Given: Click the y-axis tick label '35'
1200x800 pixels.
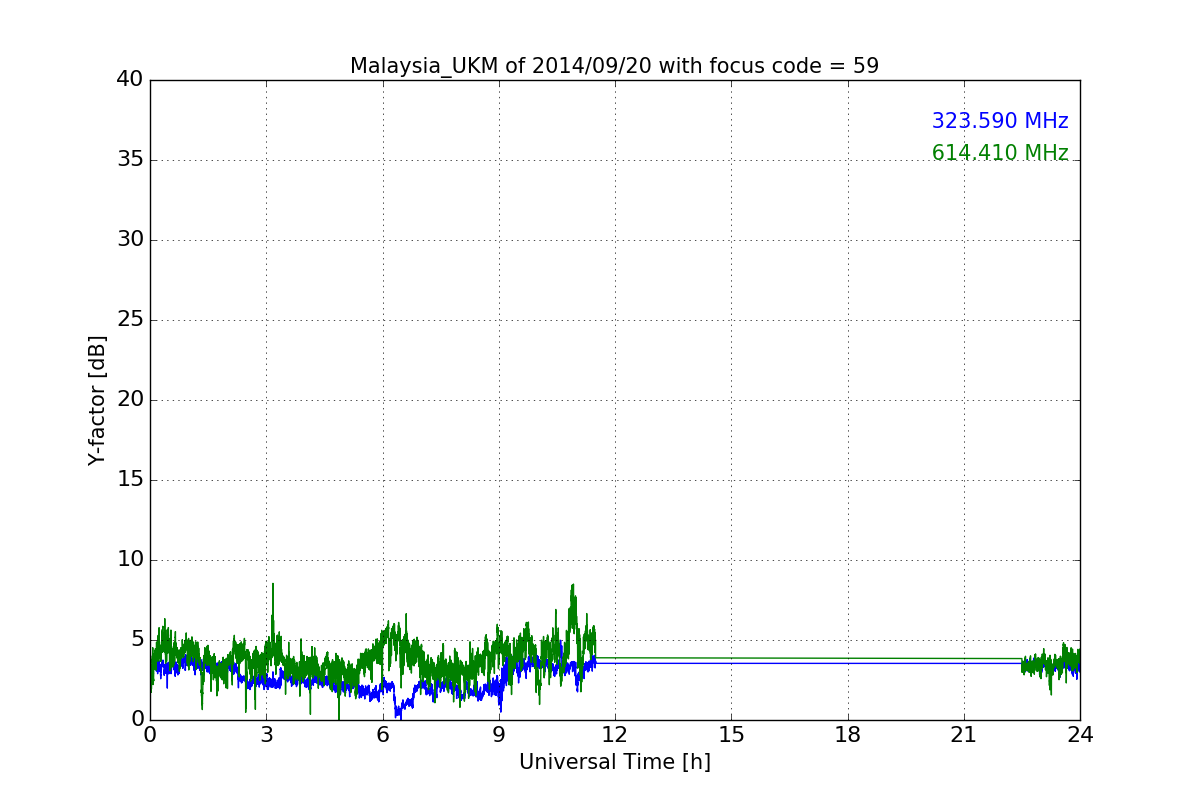Looking at the screenshot, I should 130,160.
